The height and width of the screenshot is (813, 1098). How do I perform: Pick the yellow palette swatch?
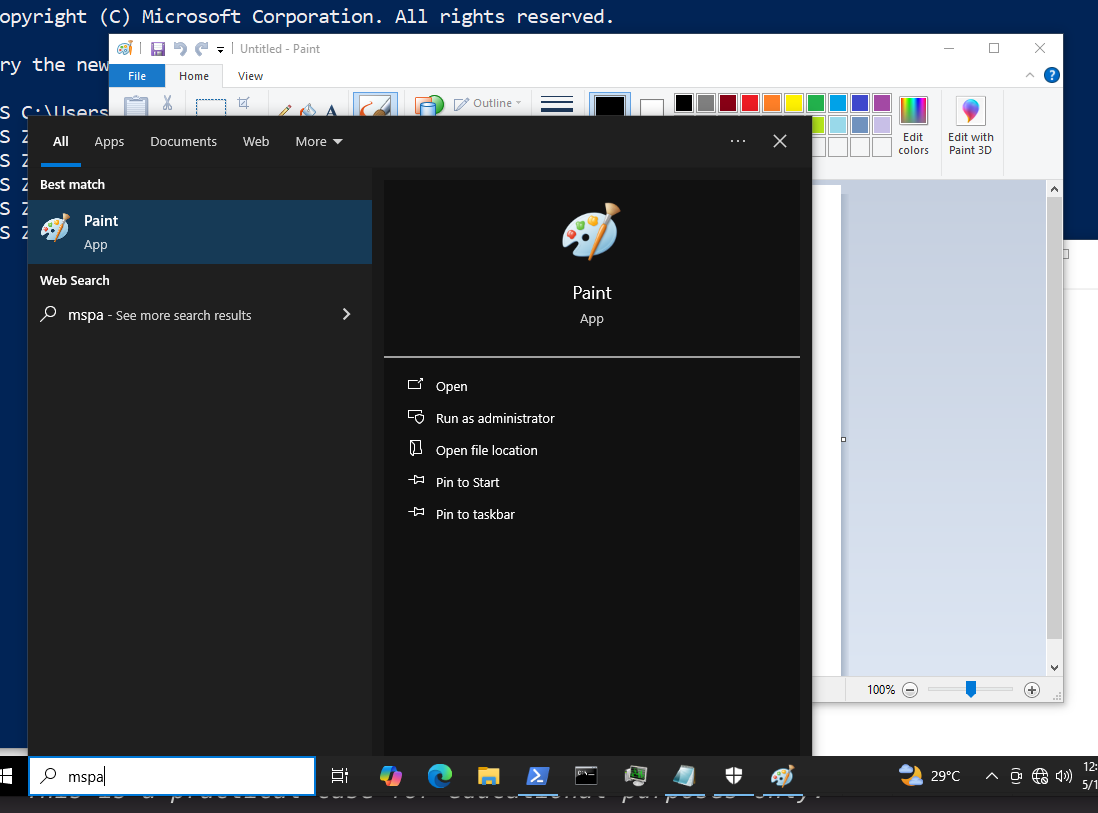pyautogui.click(x=793, y=103)
